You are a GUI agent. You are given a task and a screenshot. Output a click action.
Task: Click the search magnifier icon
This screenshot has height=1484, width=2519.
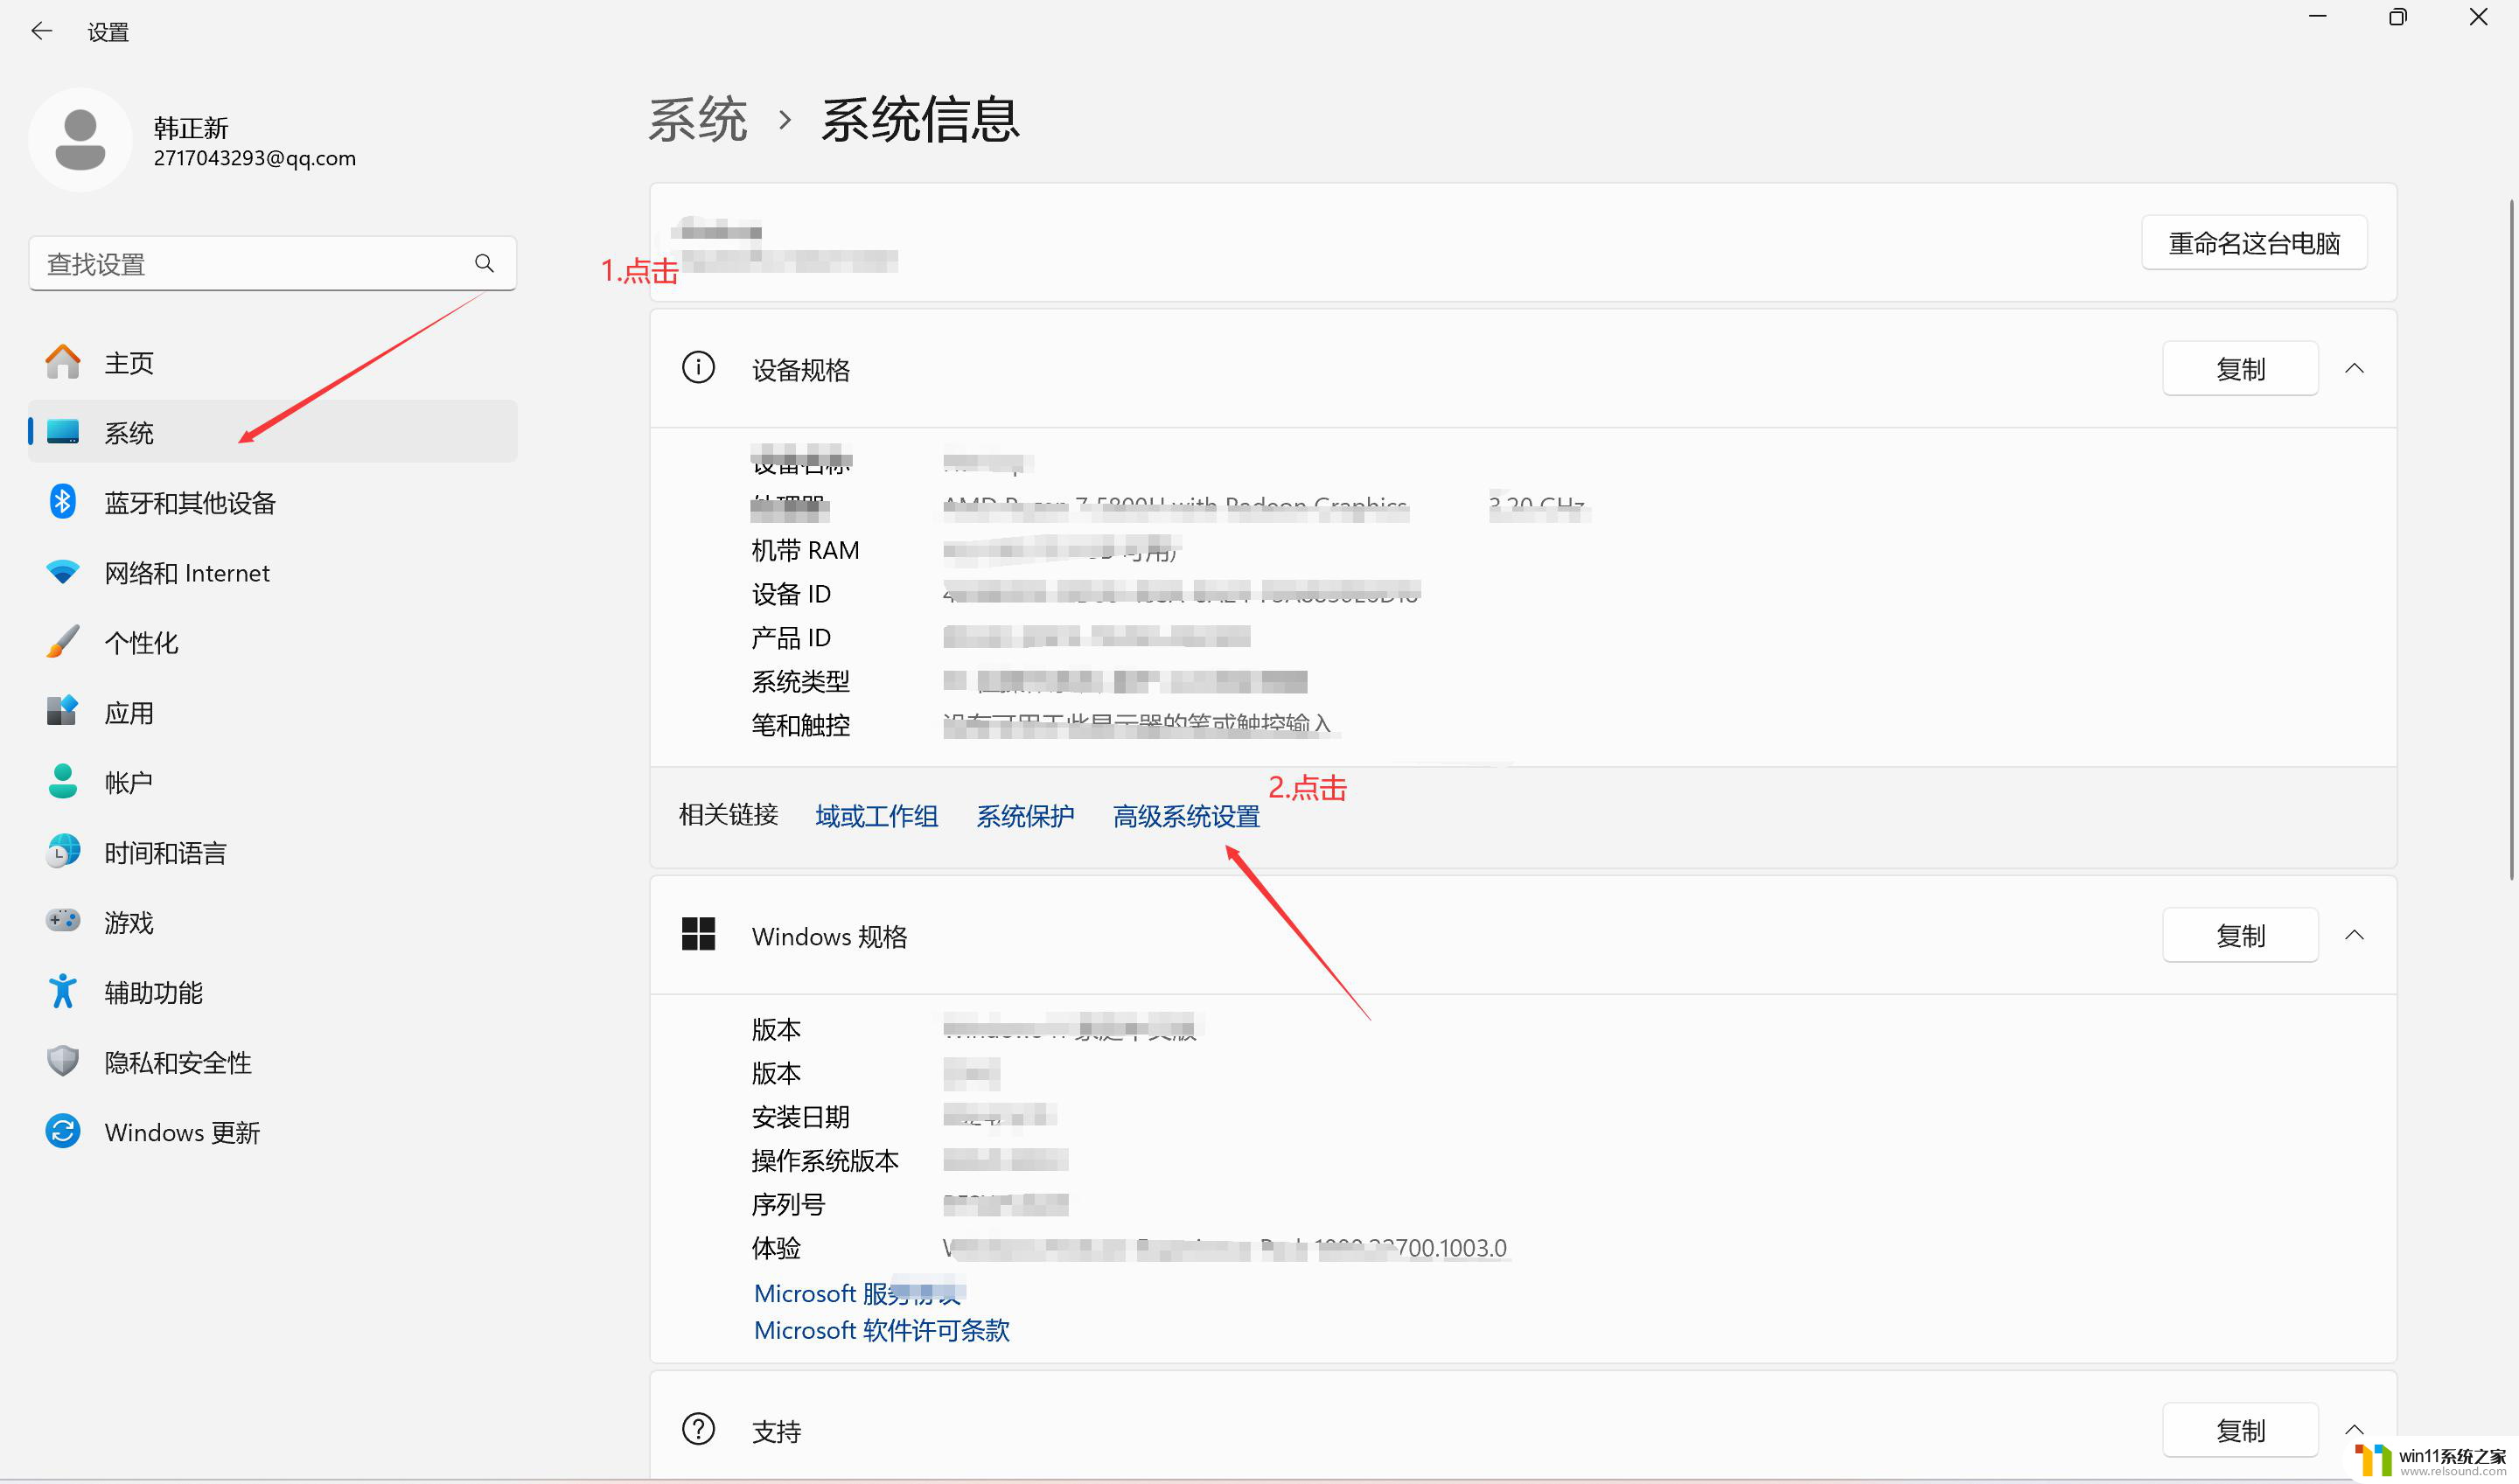[484, 263]
